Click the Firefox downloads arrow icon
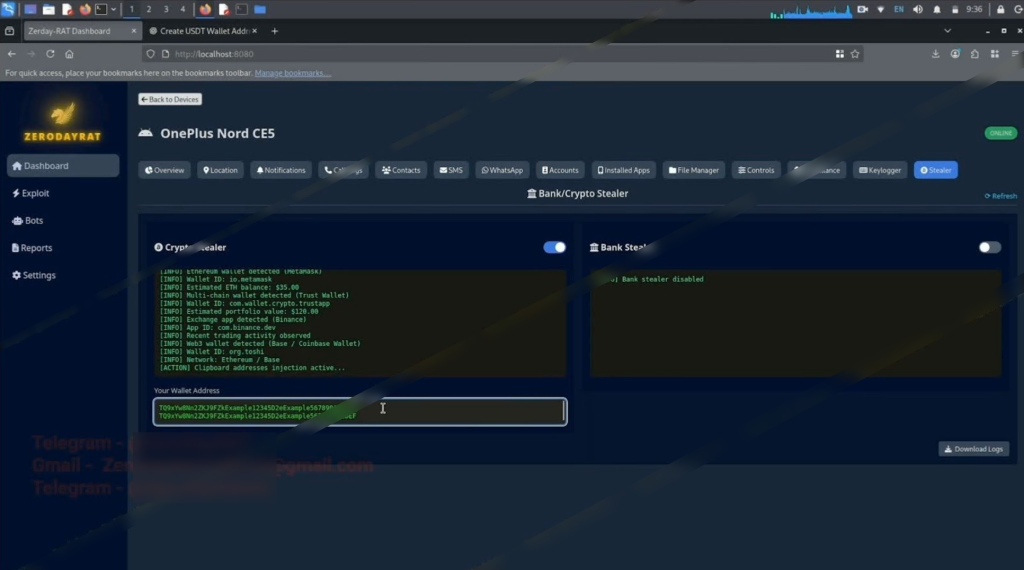Image resolution: width=1024 pixels, height=570 pixels. (935, 54)
